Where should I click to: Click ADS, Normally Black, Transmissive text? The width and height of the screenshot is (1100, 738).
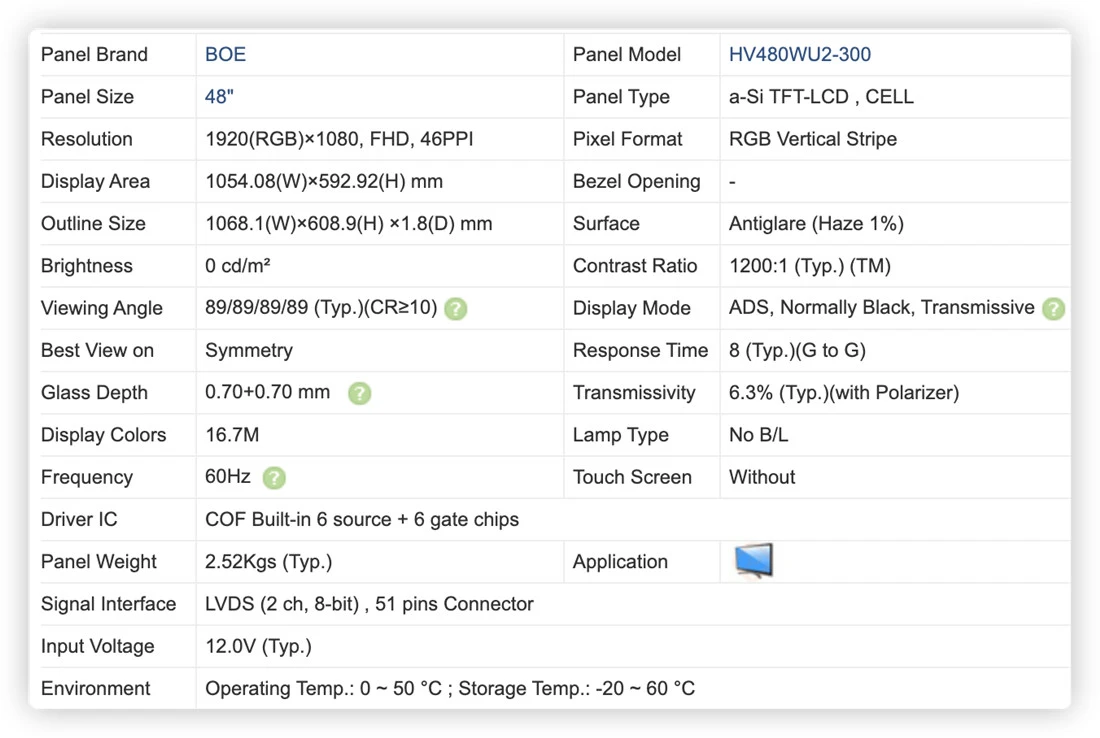(x=881, y=308)
